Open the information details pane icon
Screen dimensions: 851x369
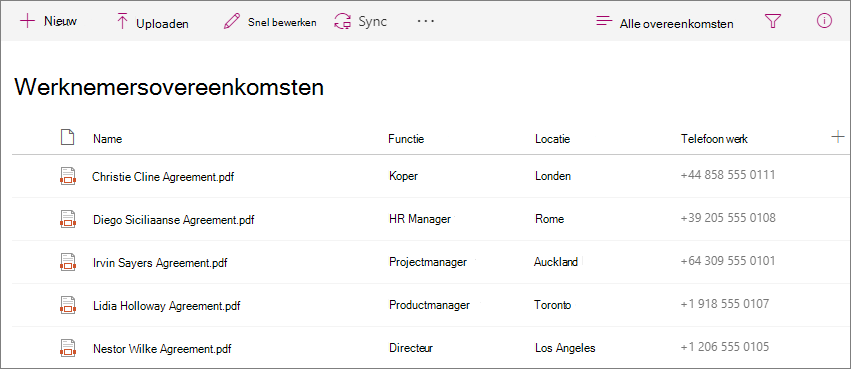[824, 21]
